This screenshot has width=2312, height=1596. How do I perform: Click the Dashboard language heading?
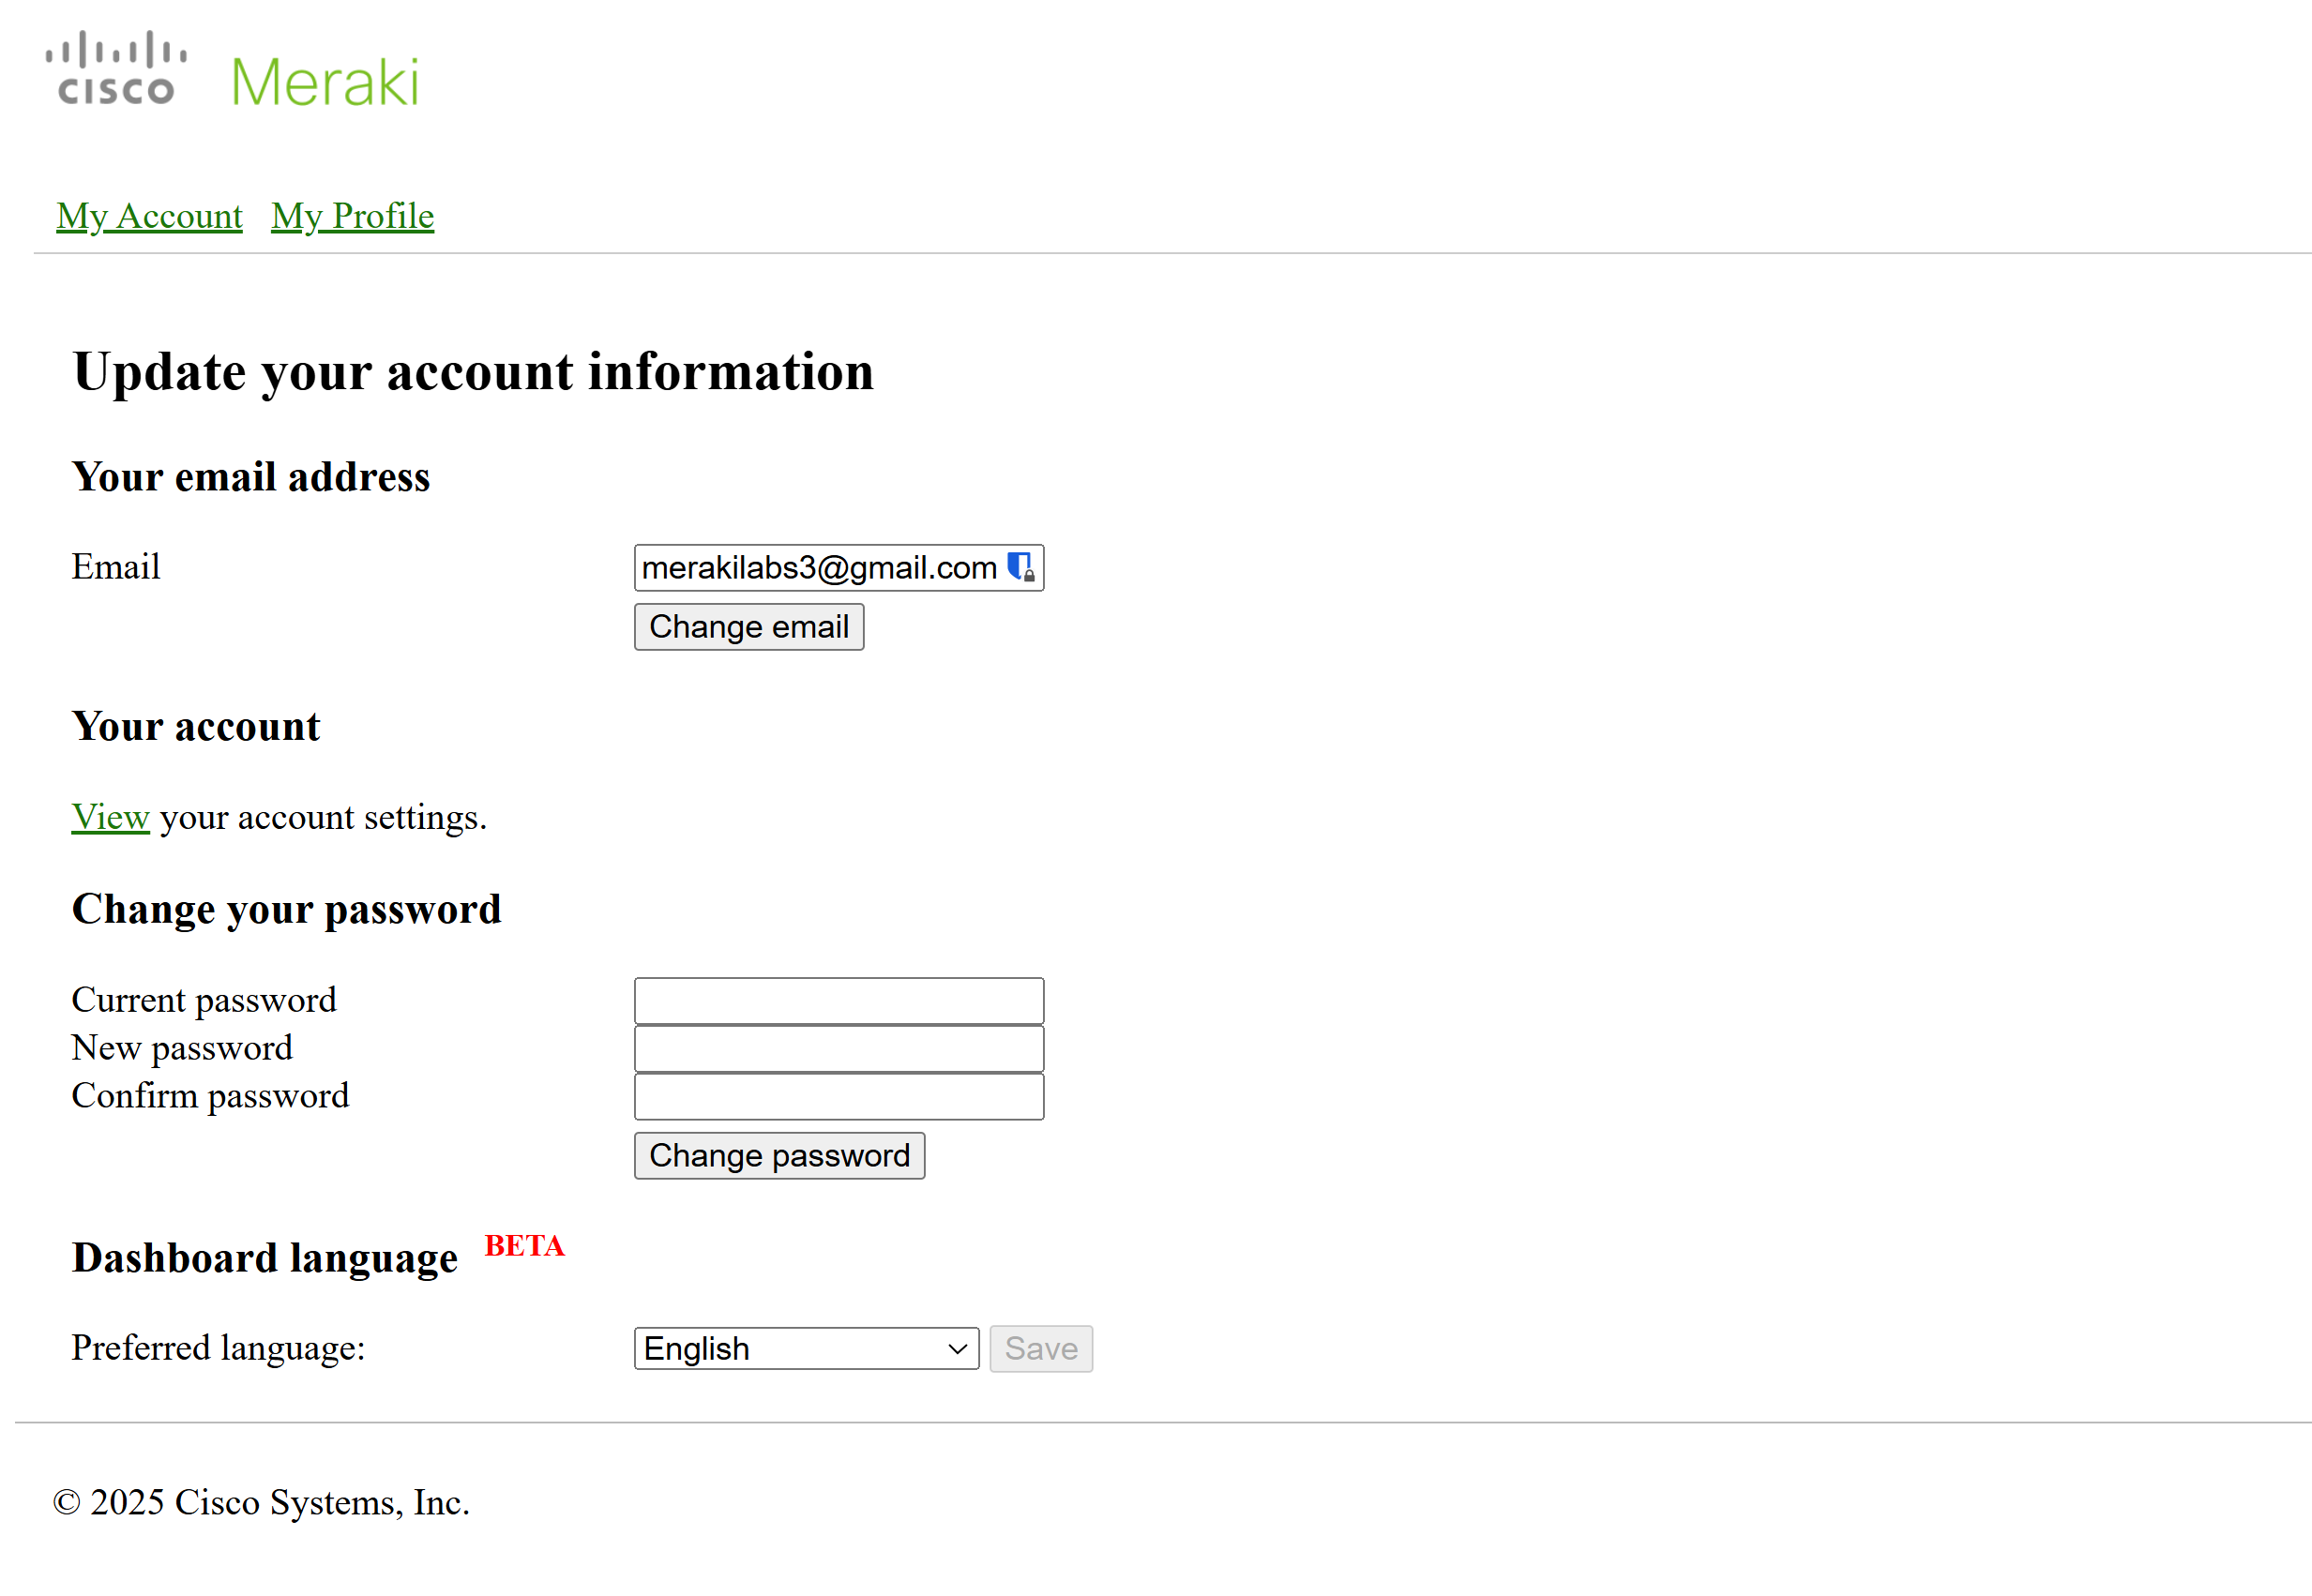pos(265,1258)
